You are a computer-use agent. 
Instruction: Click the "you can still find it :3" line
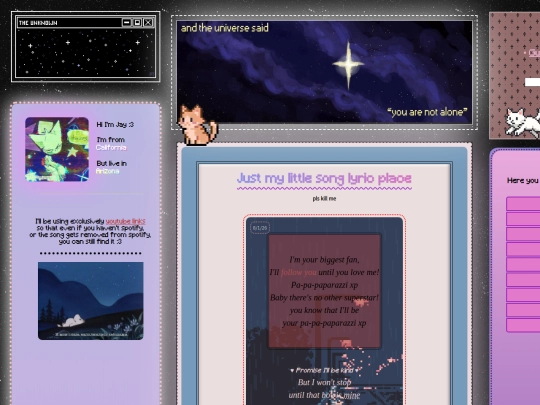pyautogui.click(x=90, y=242)
